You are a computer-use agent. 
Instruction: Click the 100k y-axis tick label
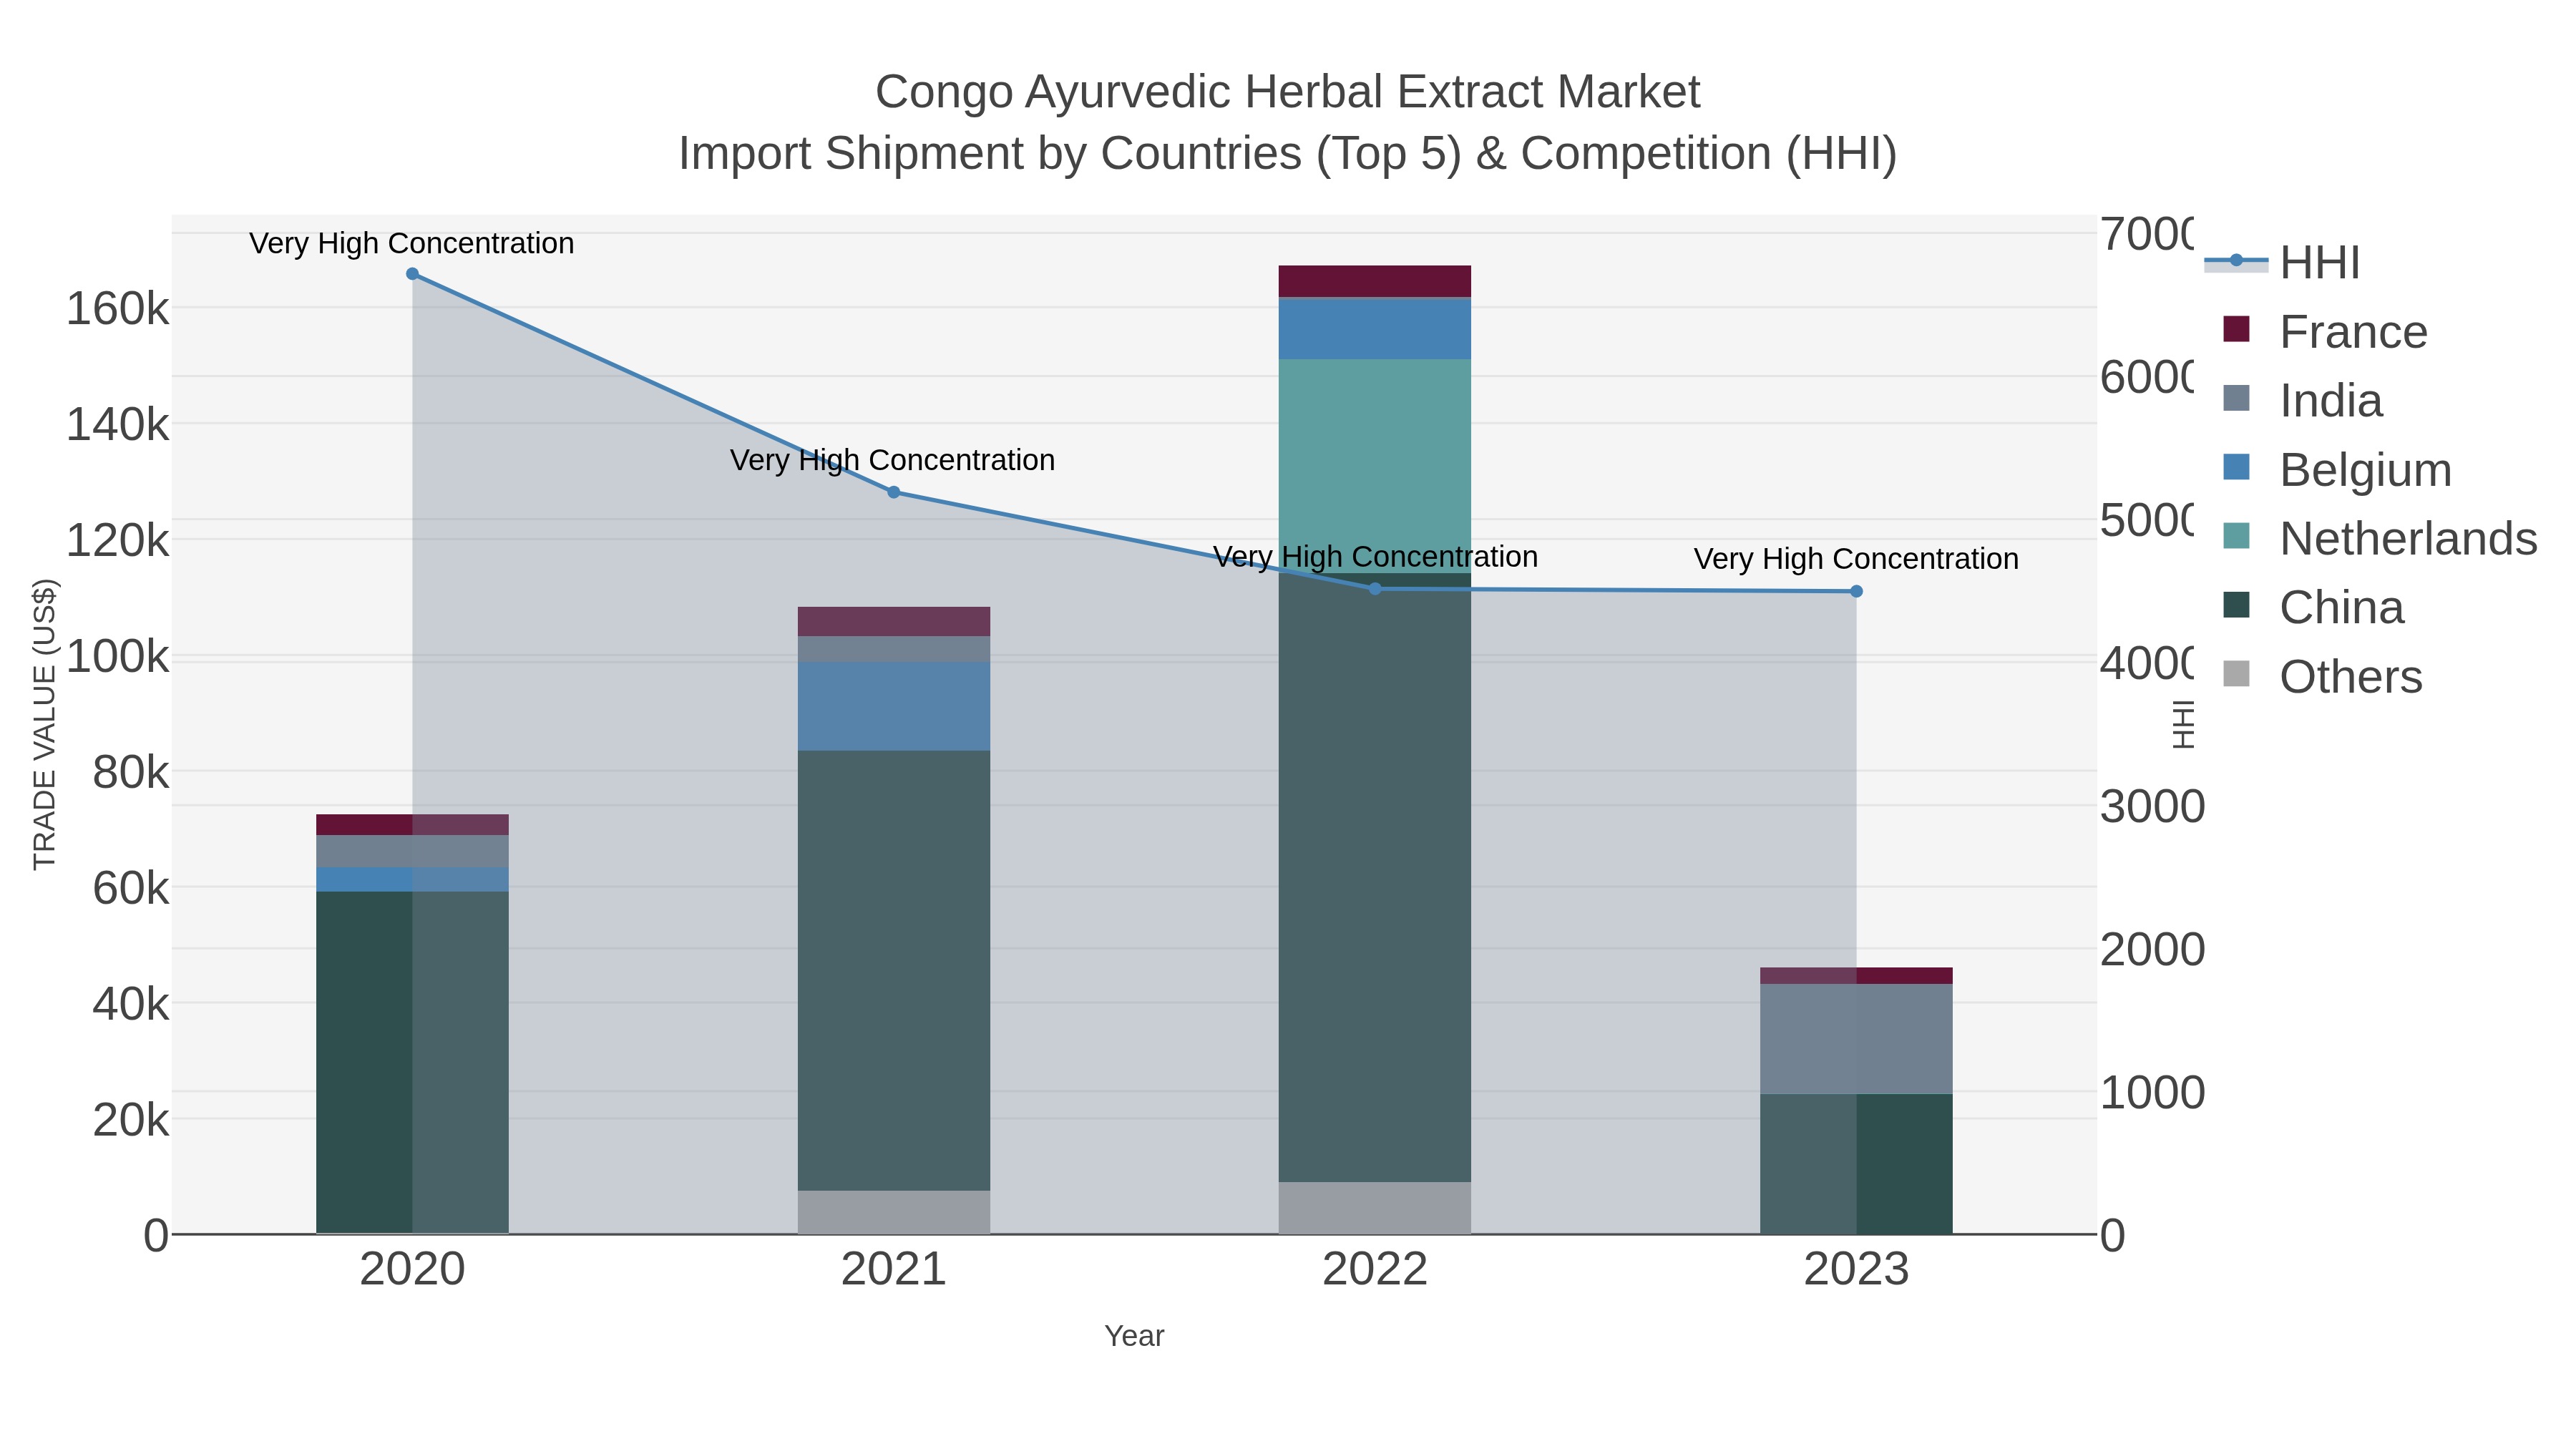click(118, 657)
